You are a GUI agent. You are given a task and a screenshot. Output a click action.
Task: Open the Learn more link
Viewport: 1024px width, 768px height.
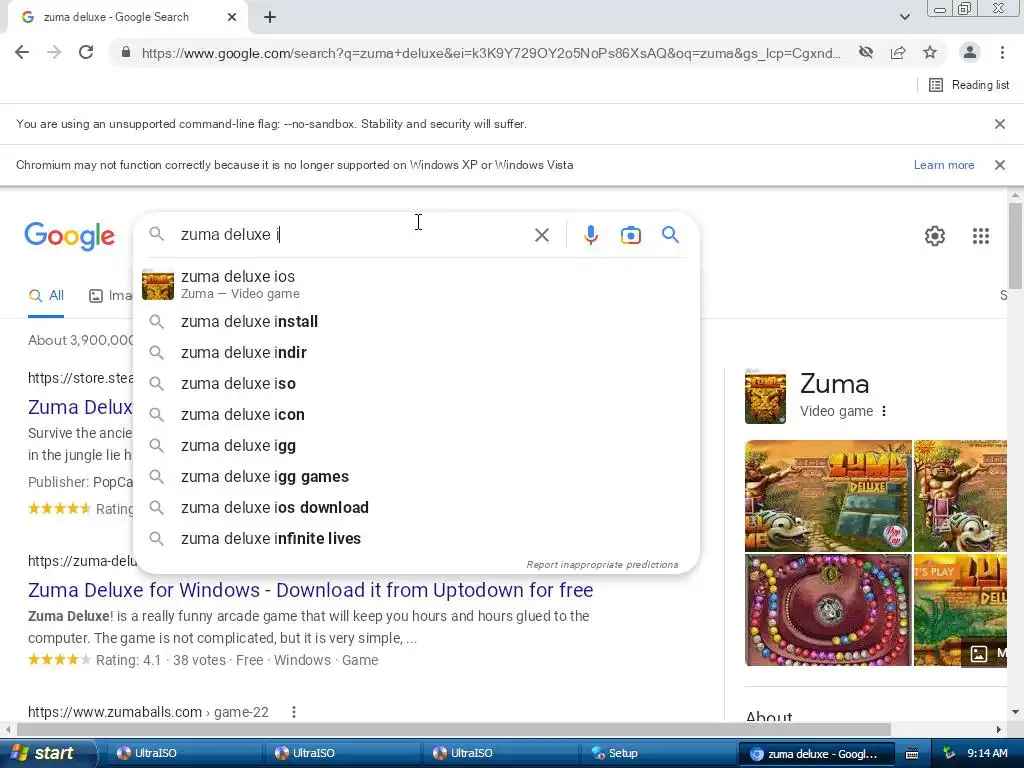click(x=944, y=165)
